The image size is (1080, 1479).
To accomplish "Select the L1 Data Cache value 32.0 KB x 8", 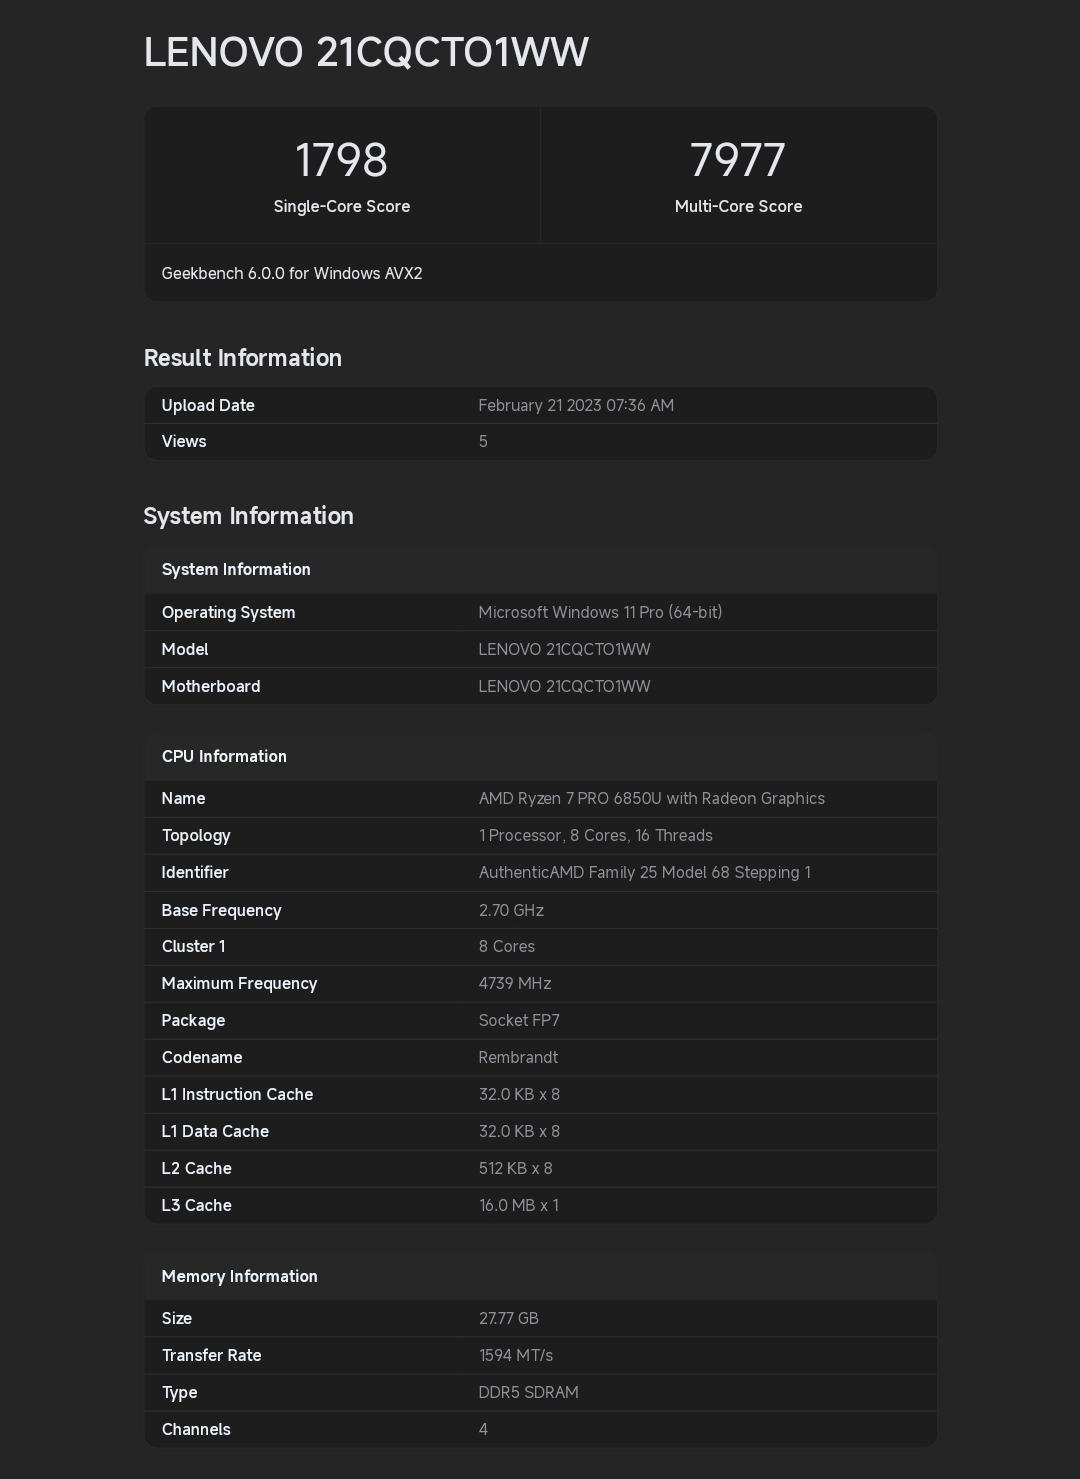I will 519,1131.
